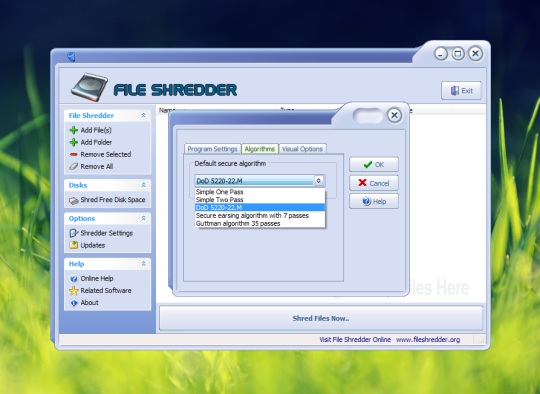Image resolution: width=540 pixels, height=394 pixels.
Task: Click Visit File Shredder Online text
Action: (355, 340)
